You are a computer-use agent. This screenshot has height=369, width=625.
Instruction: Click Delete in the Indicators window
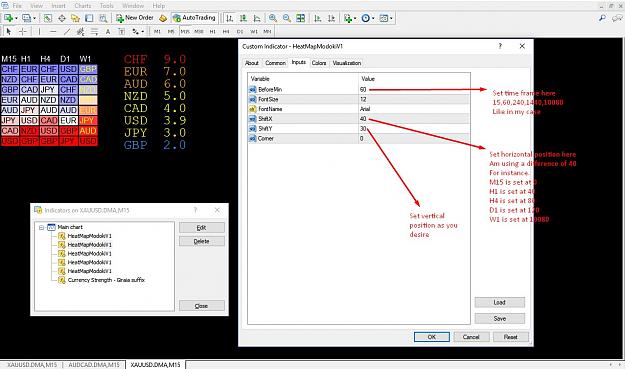coord(202,241)
